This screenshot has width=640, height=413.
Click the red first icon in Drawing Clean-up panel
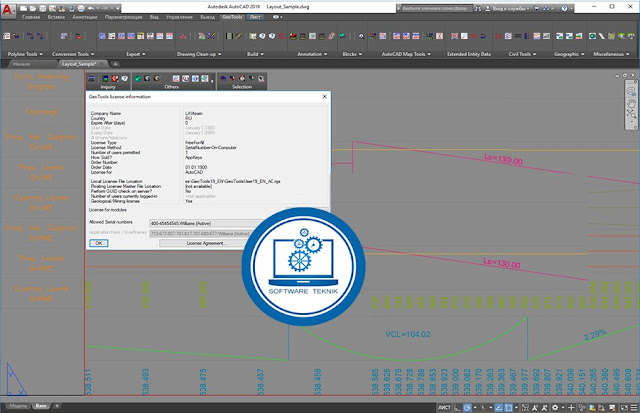[183, 36]
